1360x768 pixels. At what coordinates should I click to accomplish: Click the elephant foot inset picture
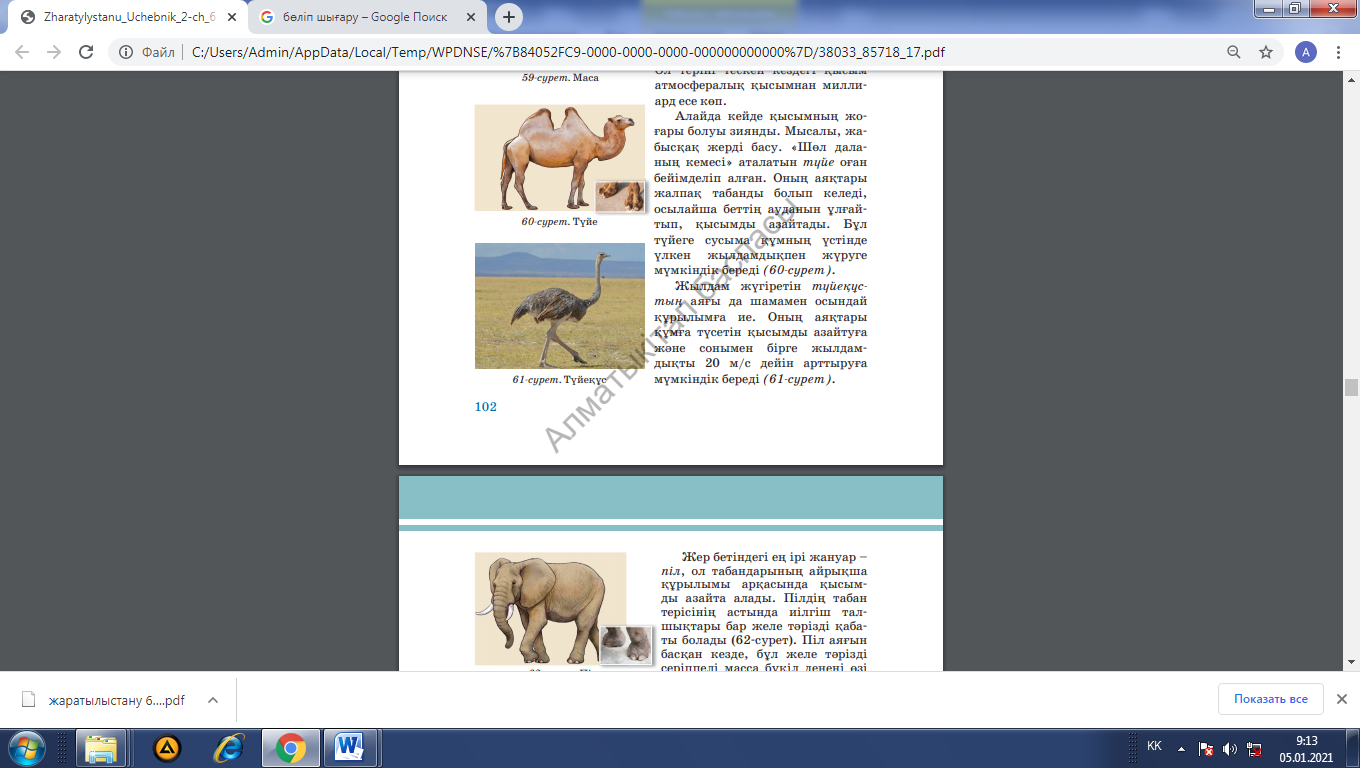tap(626, 645)
